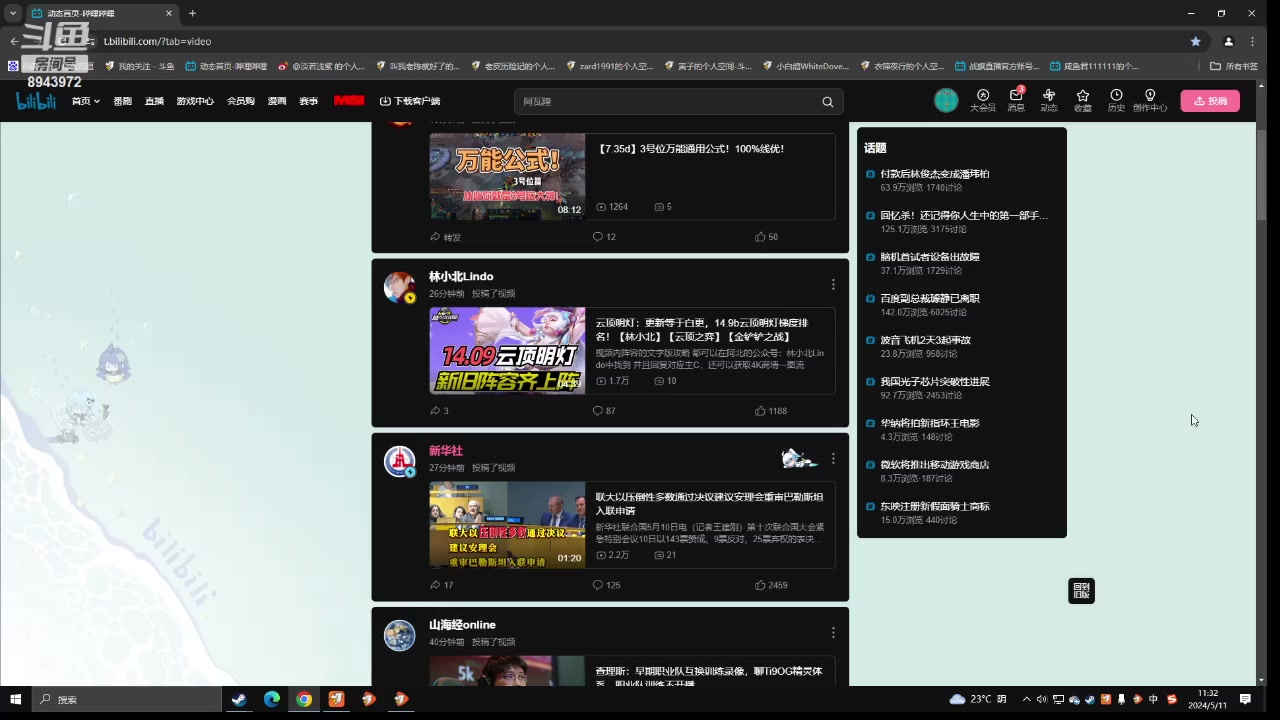Open the 游戏中心 menu item
This screenshot has width=1280, height=720.
(x=195, y=101)
